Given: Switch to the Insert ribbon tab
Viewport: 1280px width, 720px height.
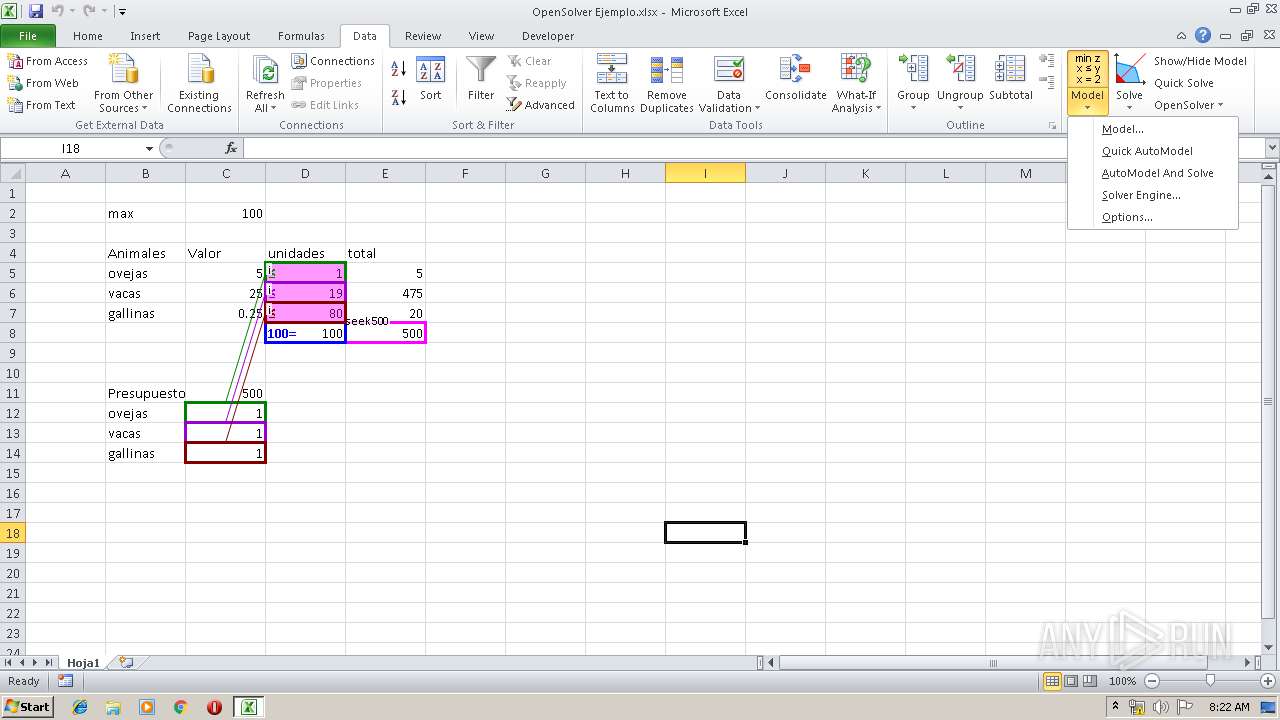Looking at the screenshot, I should 145,36.
